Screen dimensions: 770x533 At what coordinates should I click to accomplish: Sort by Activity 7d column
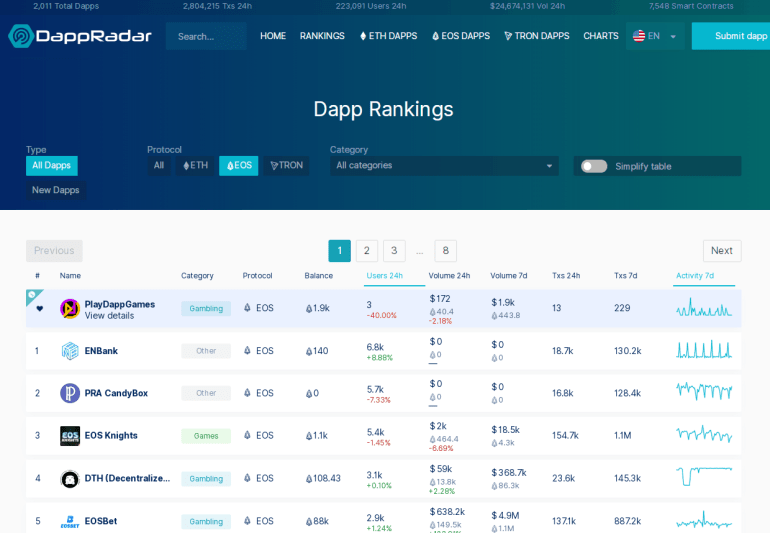click(x=695, y=276)
